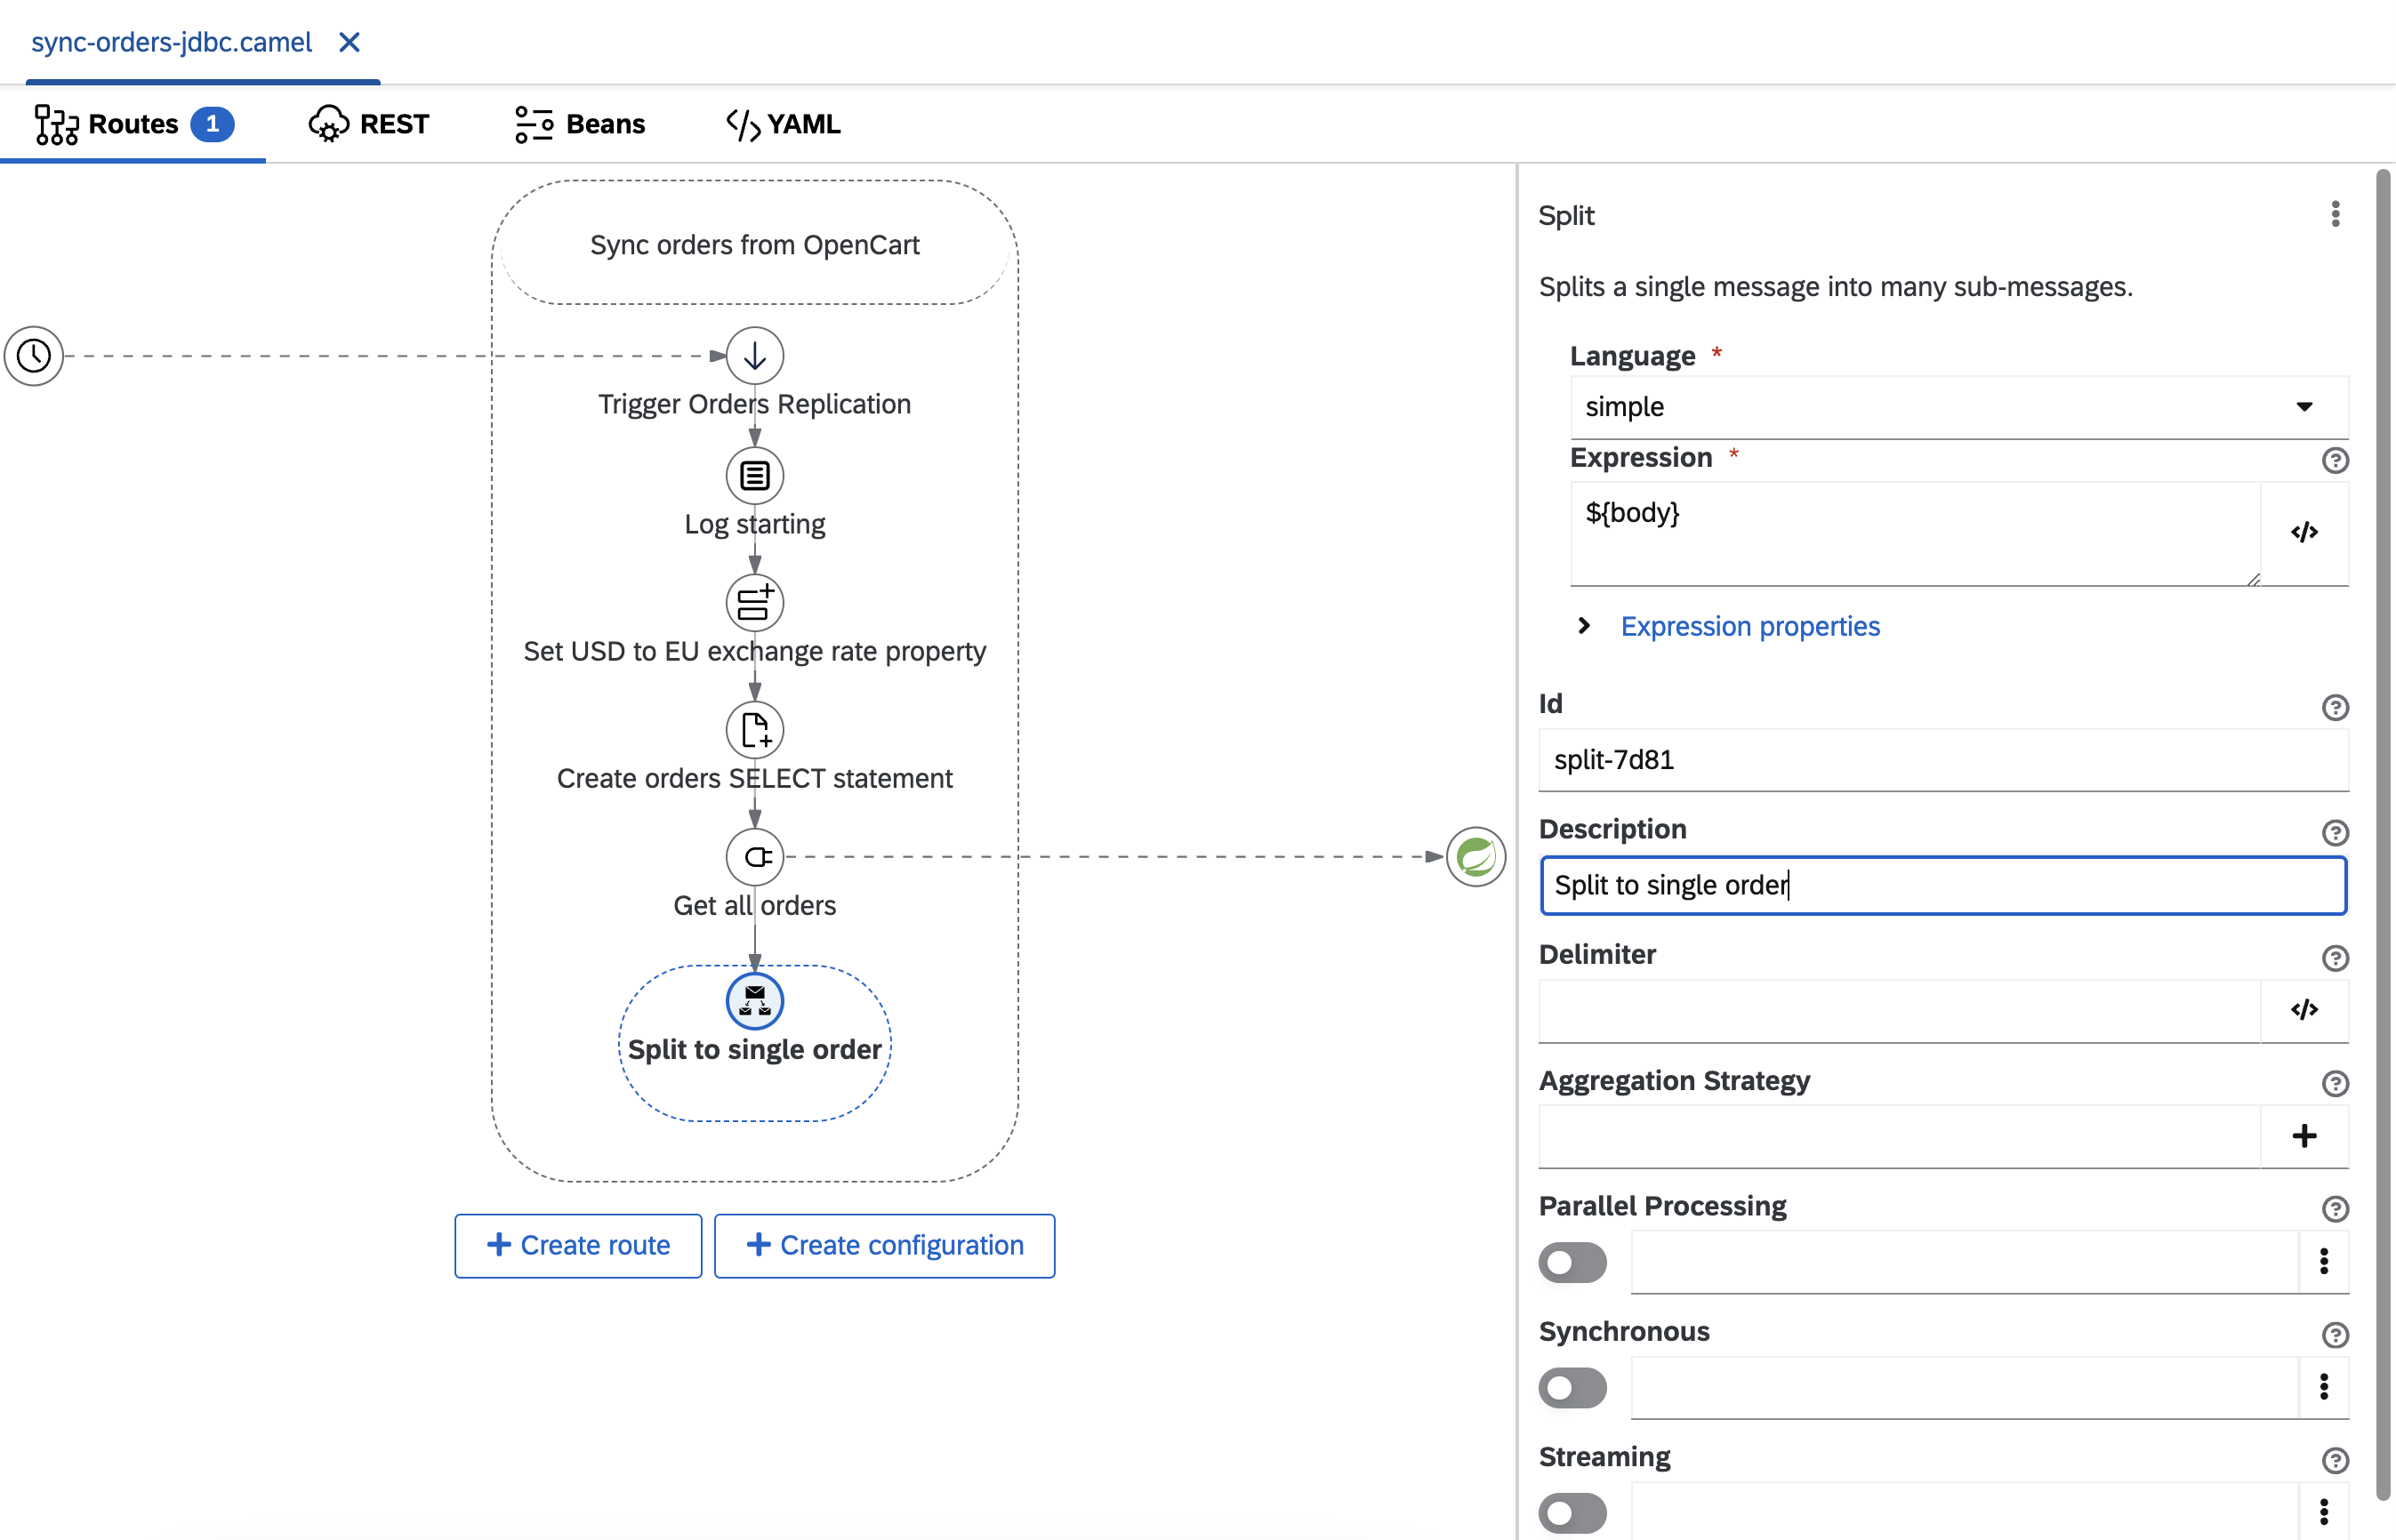
Task: Click the Routes count badge showing 1
Action: (x=212, y=124)
